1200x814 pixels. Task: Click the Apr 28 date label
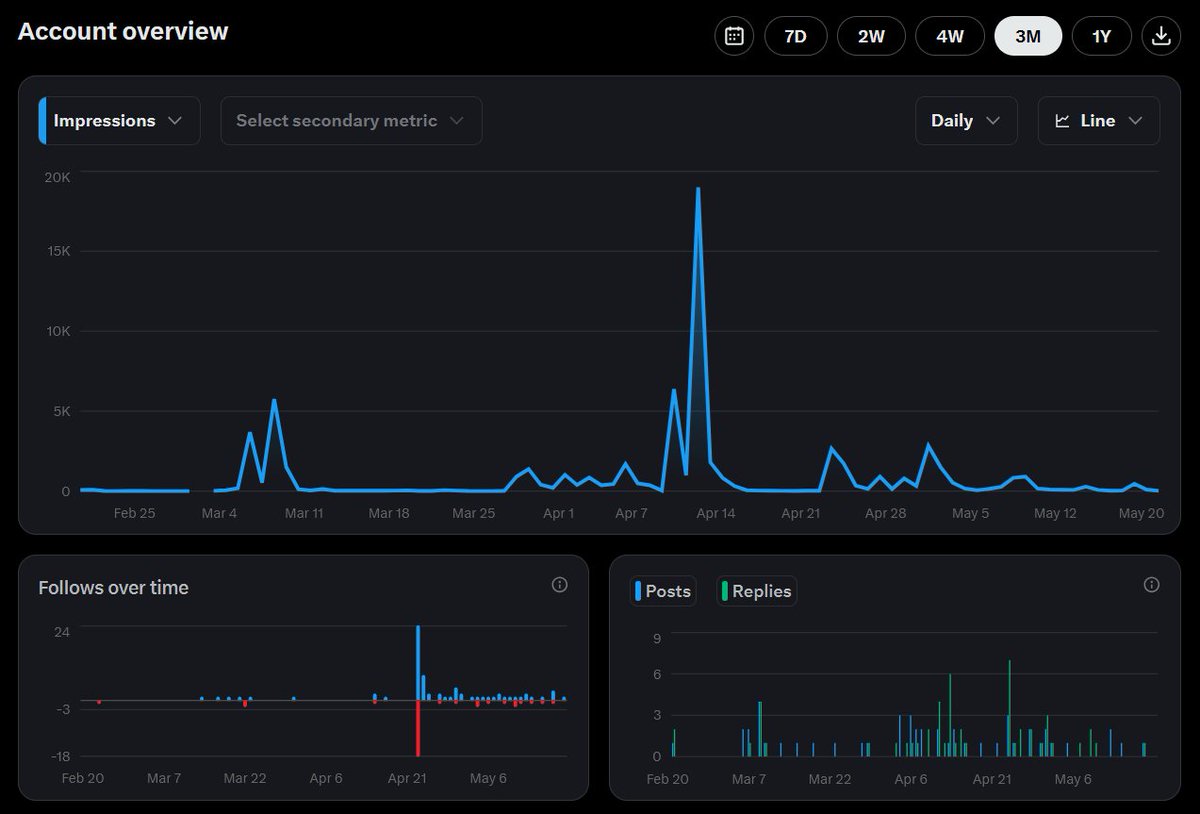[886, 513]
